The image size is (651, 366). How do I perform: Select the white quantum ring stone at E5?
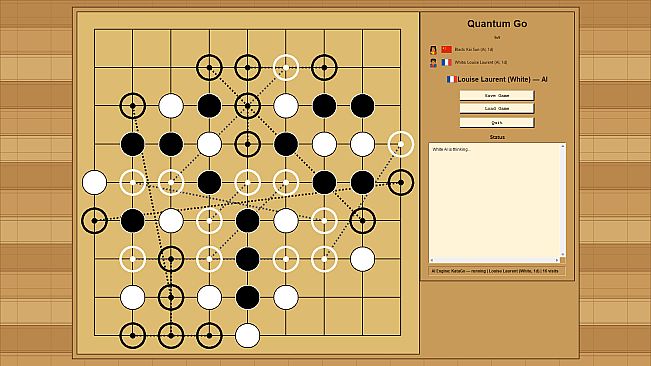click(x=247, y=183)
